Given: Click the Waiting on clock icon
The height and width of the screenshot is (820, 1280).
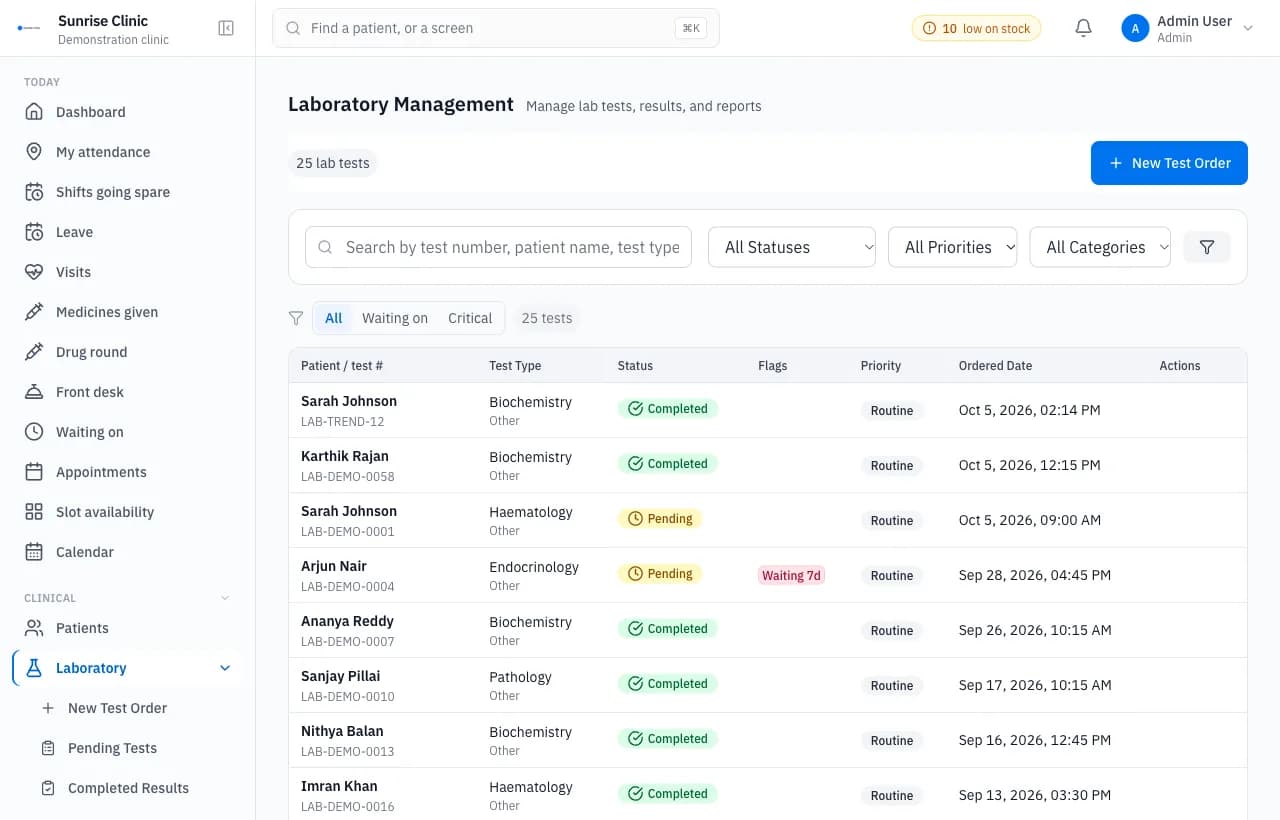Looking at the screenshot, I should pos(34,432).
